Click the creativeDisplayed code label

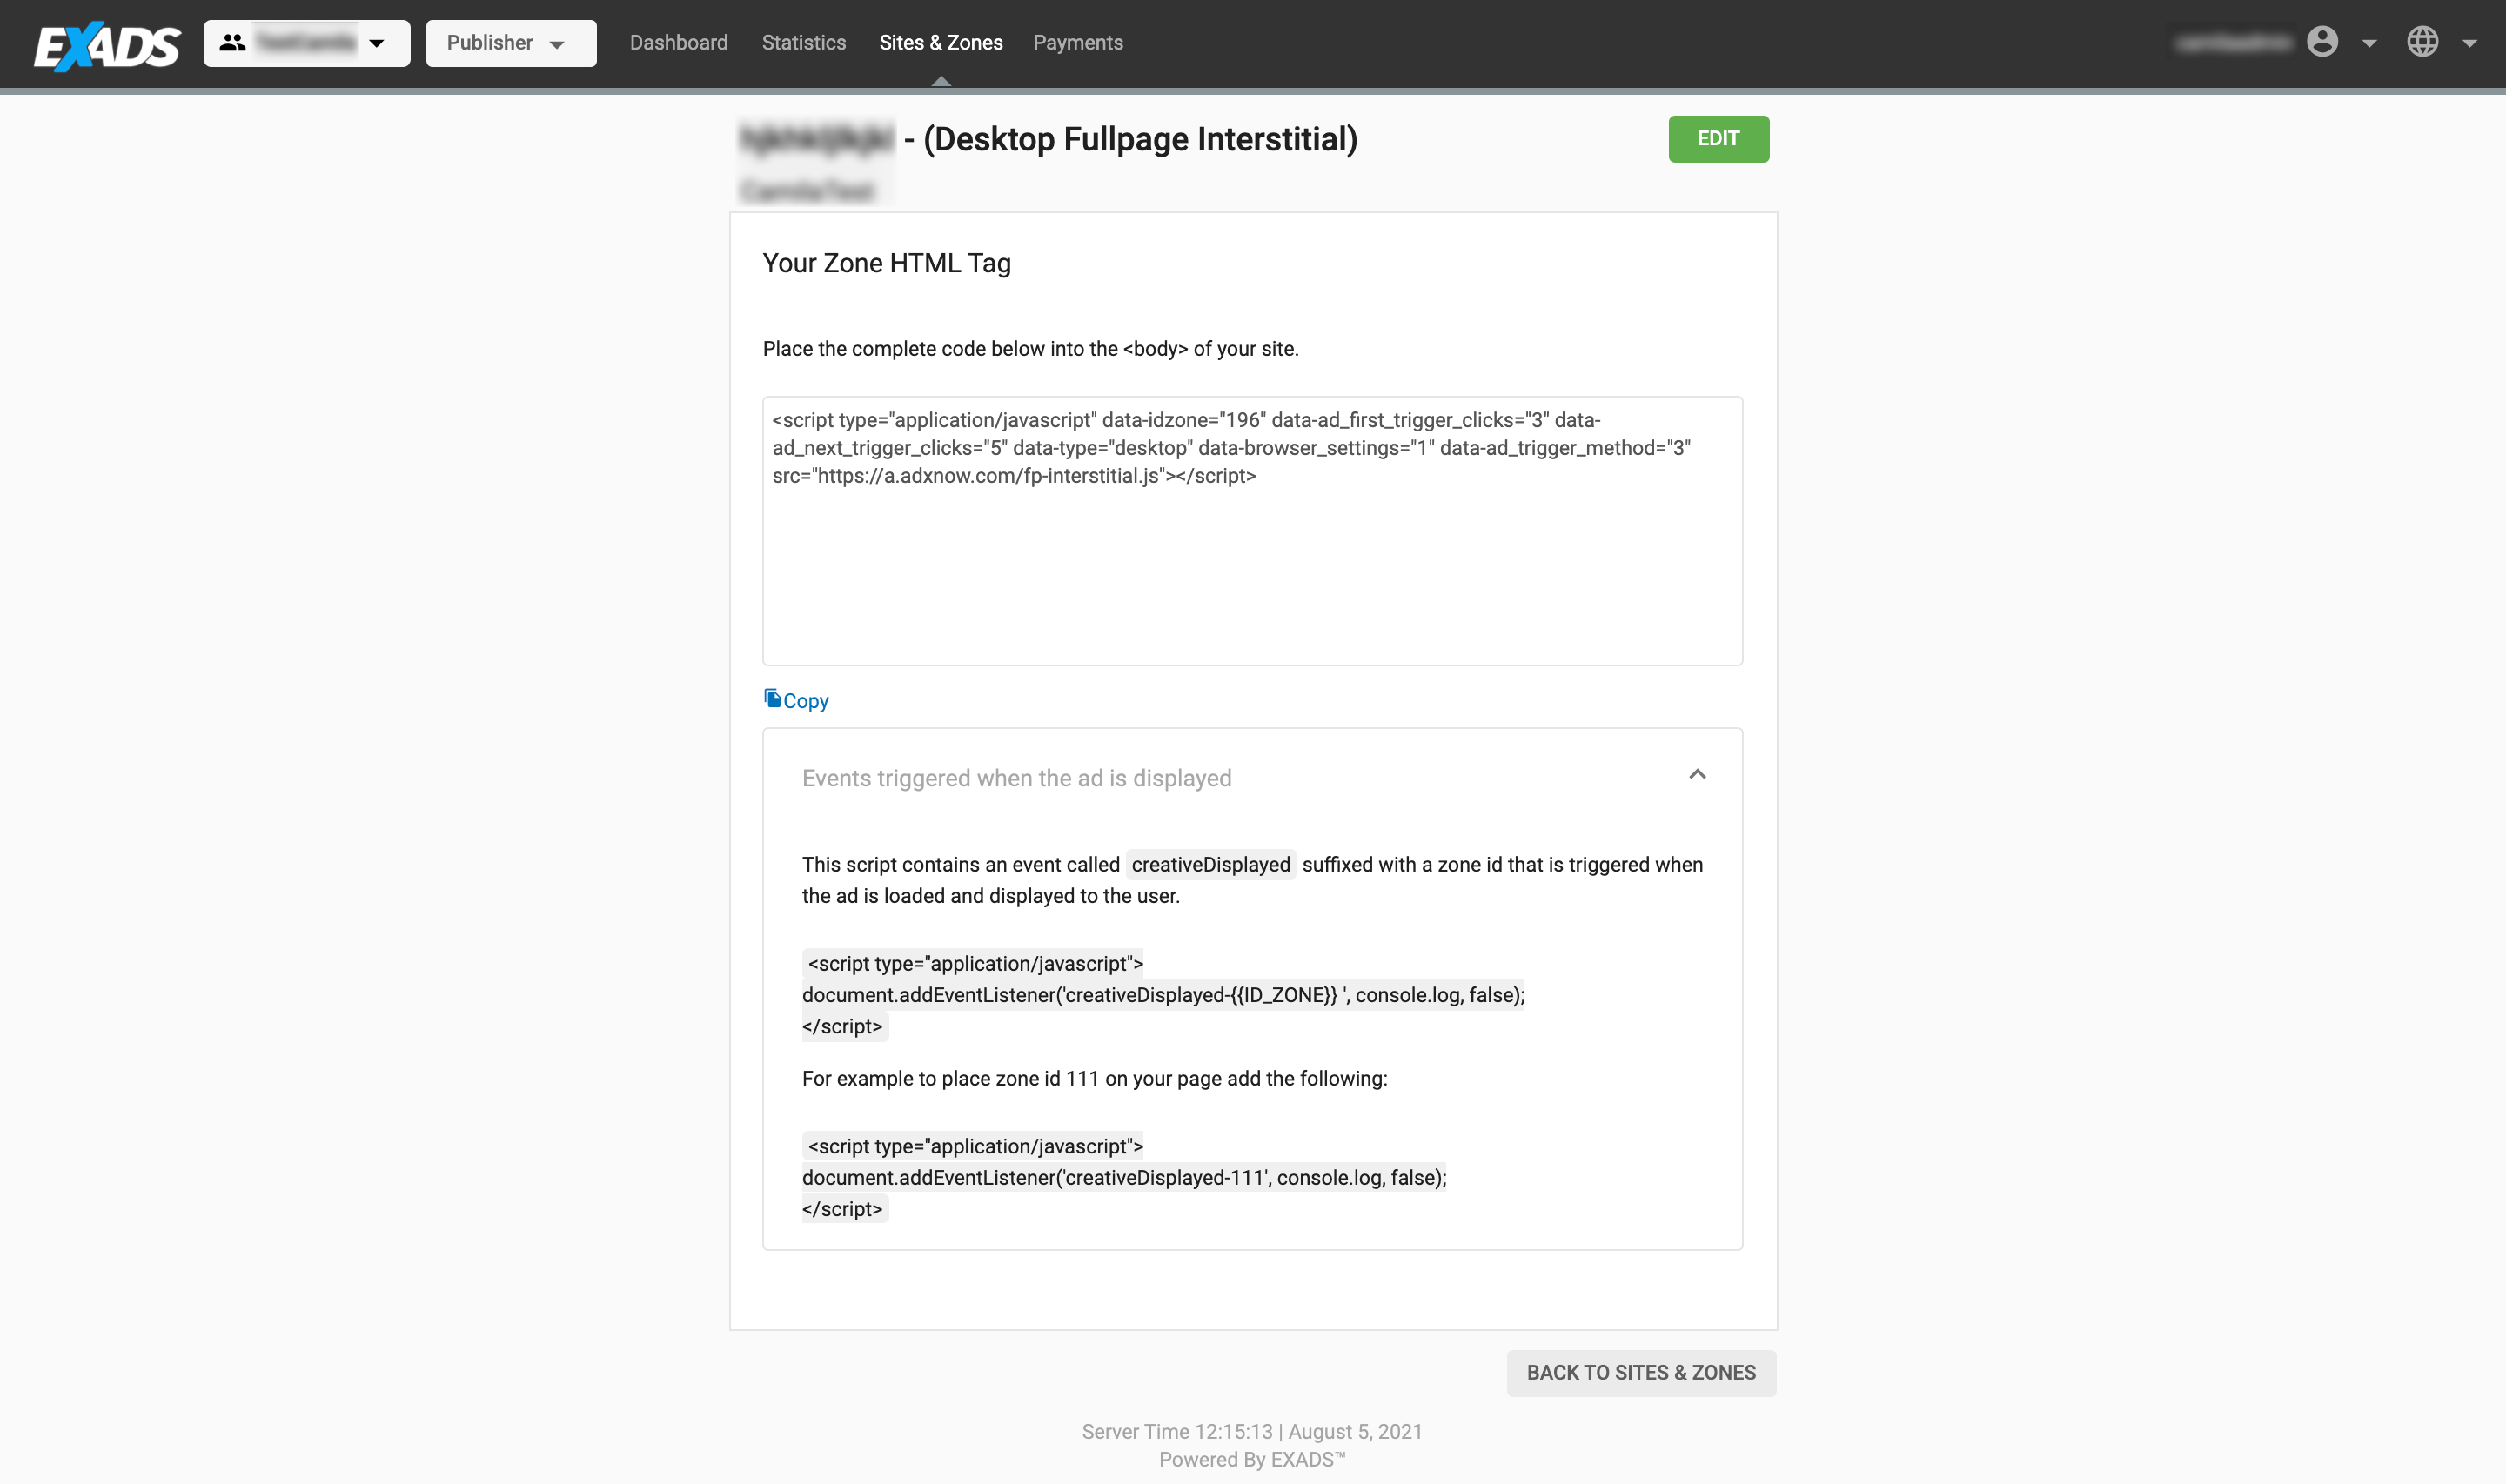point(1210,865)
